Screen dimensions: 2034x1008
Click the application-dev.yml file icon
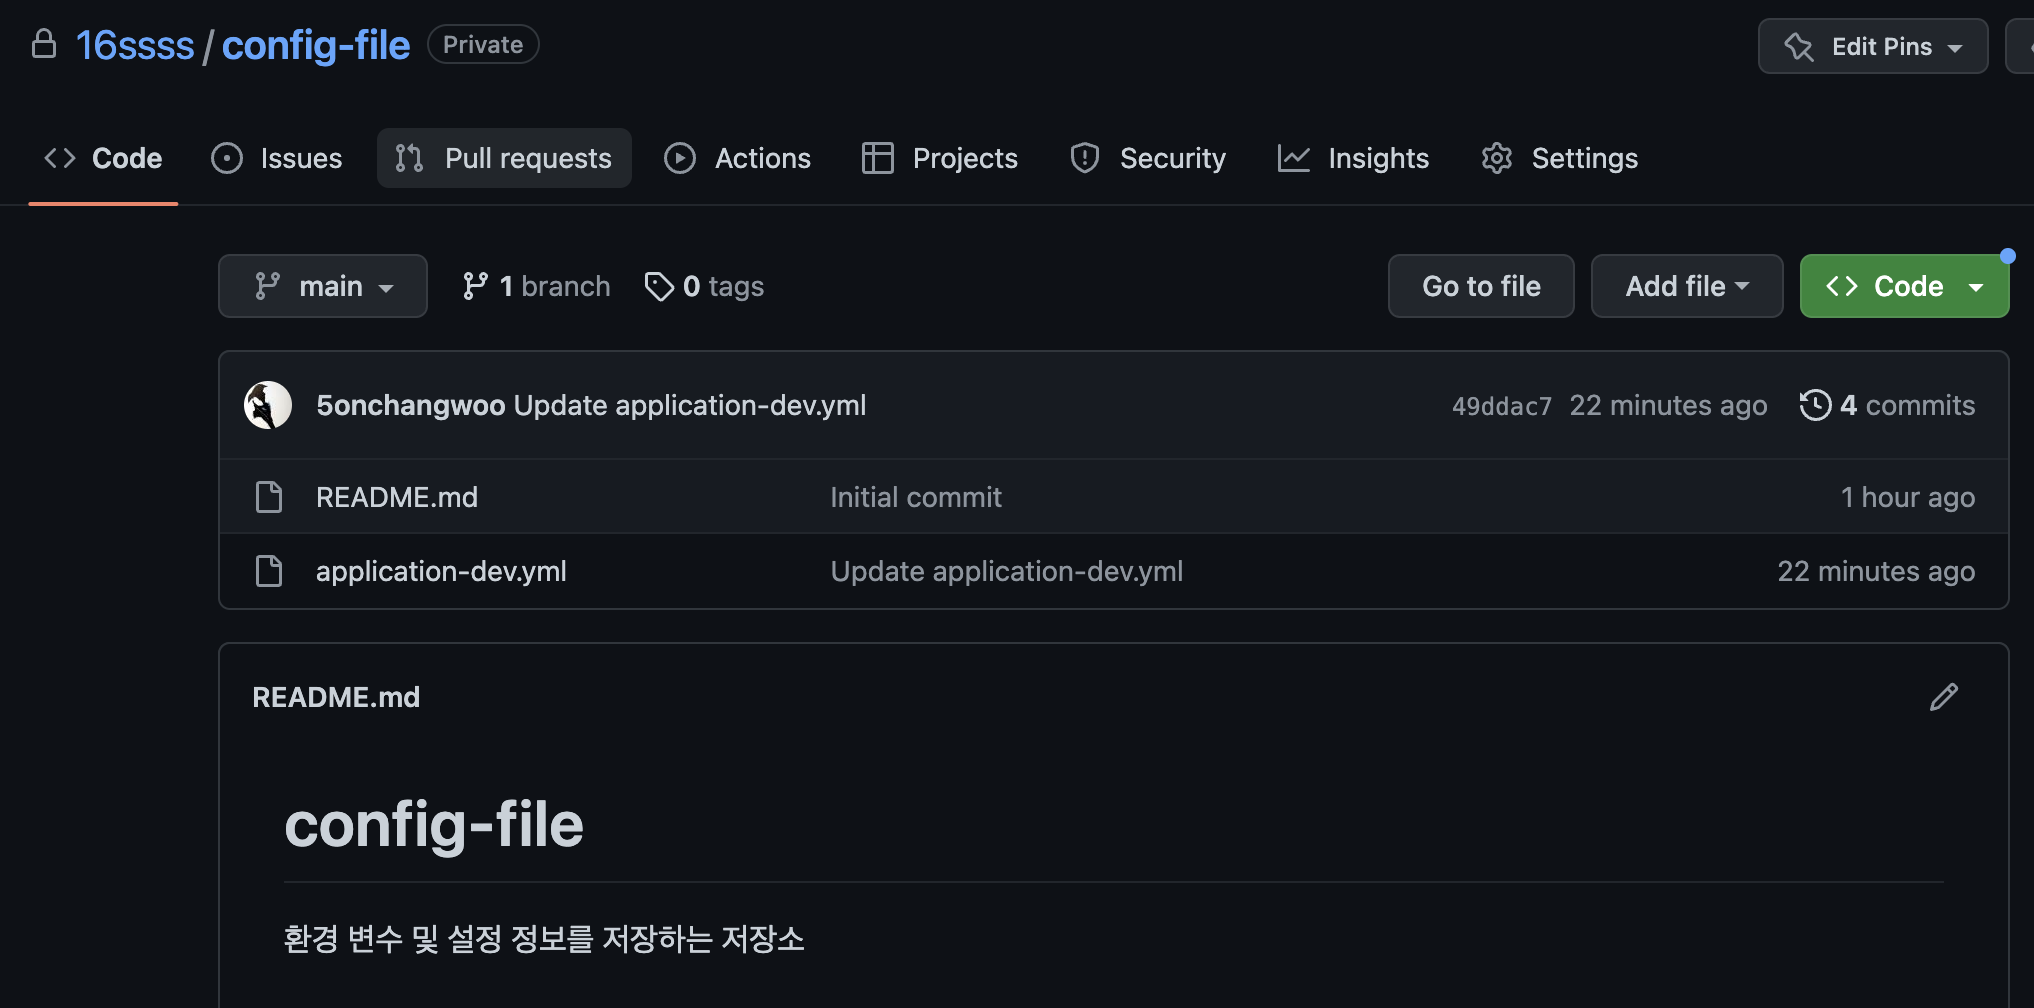point(269,571)
